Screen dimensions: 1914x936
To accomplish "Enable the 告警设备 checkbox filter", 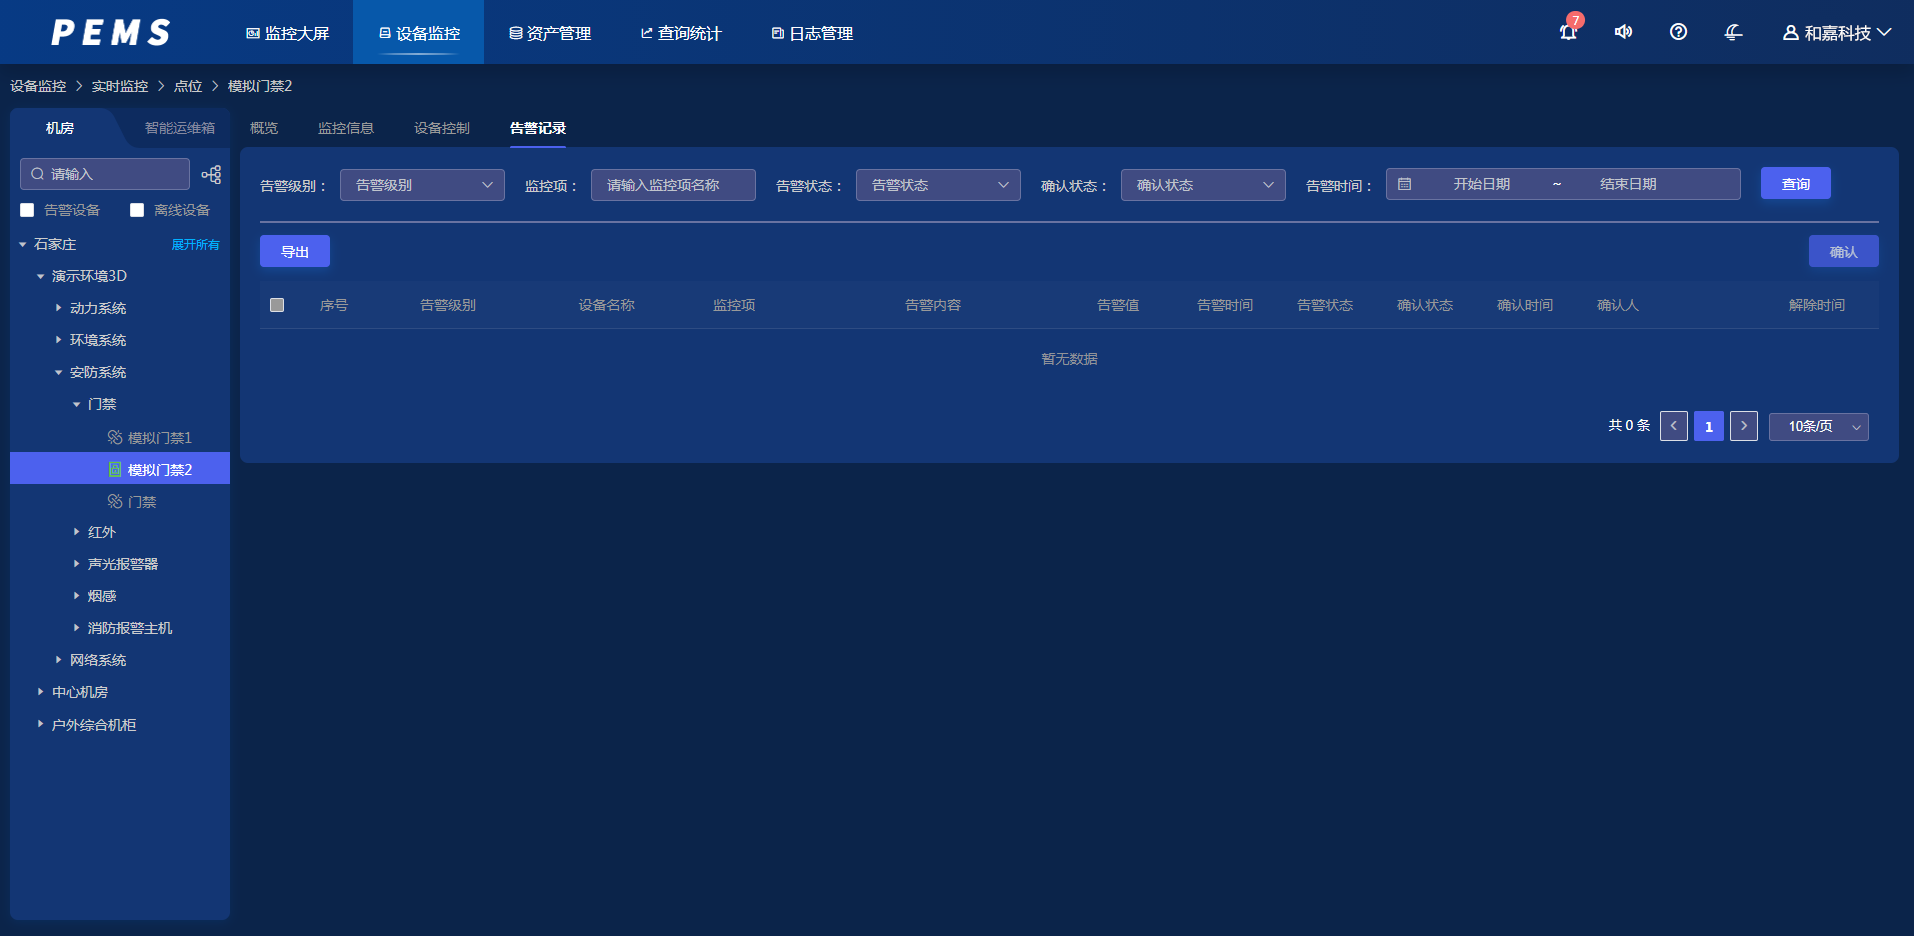I will click(27, 210).
